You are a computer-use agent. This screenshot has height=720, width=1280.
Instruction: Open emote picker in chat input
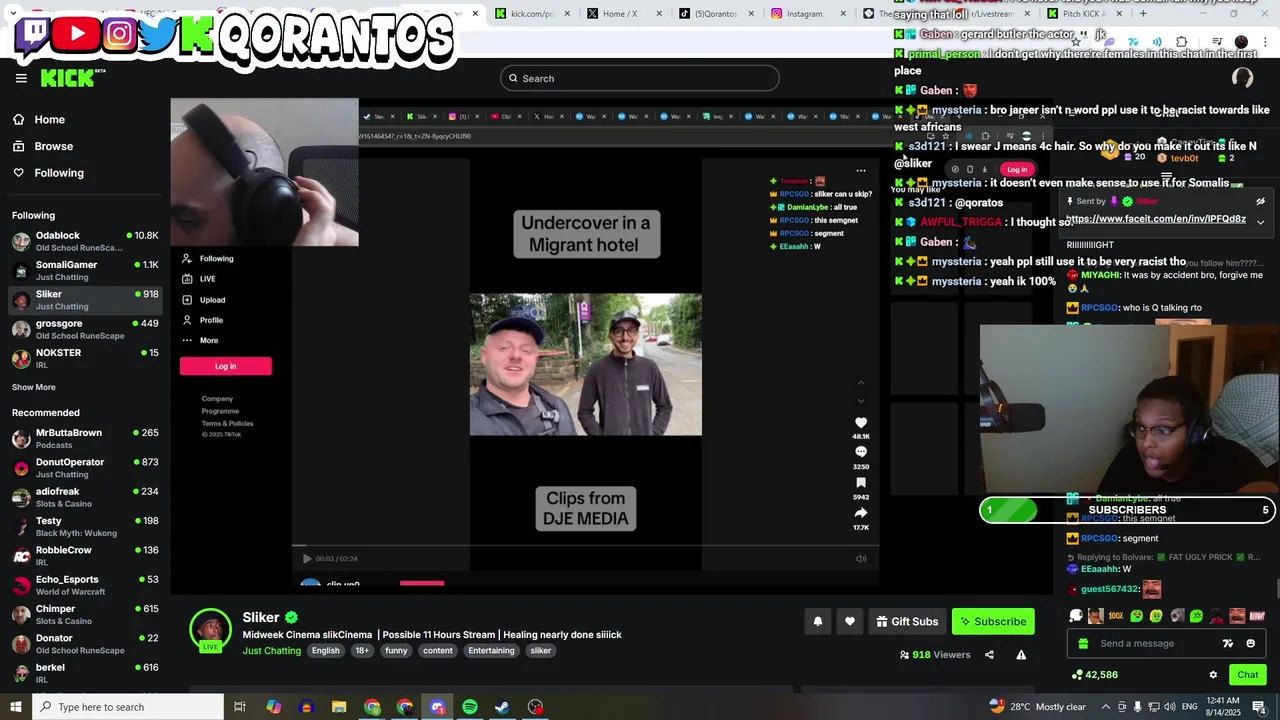1251,643
